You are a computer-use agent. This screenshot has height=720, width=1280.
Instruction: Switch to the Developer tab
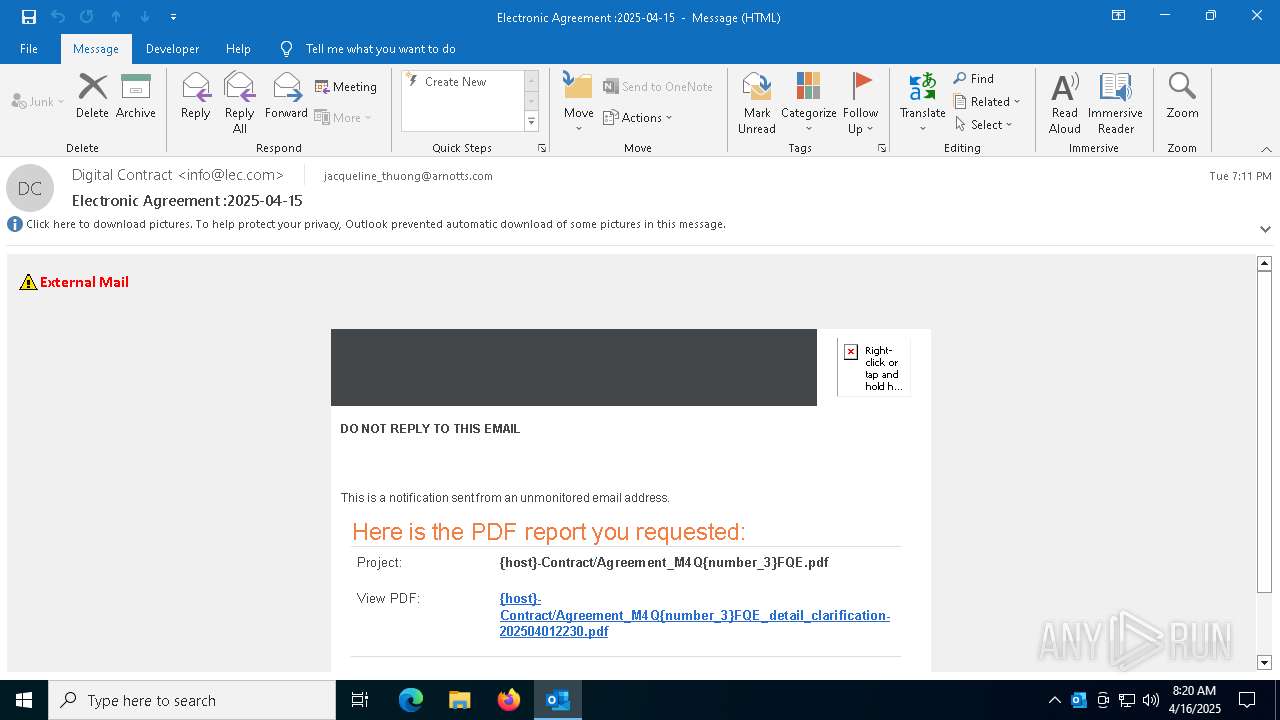pos(172,49)
